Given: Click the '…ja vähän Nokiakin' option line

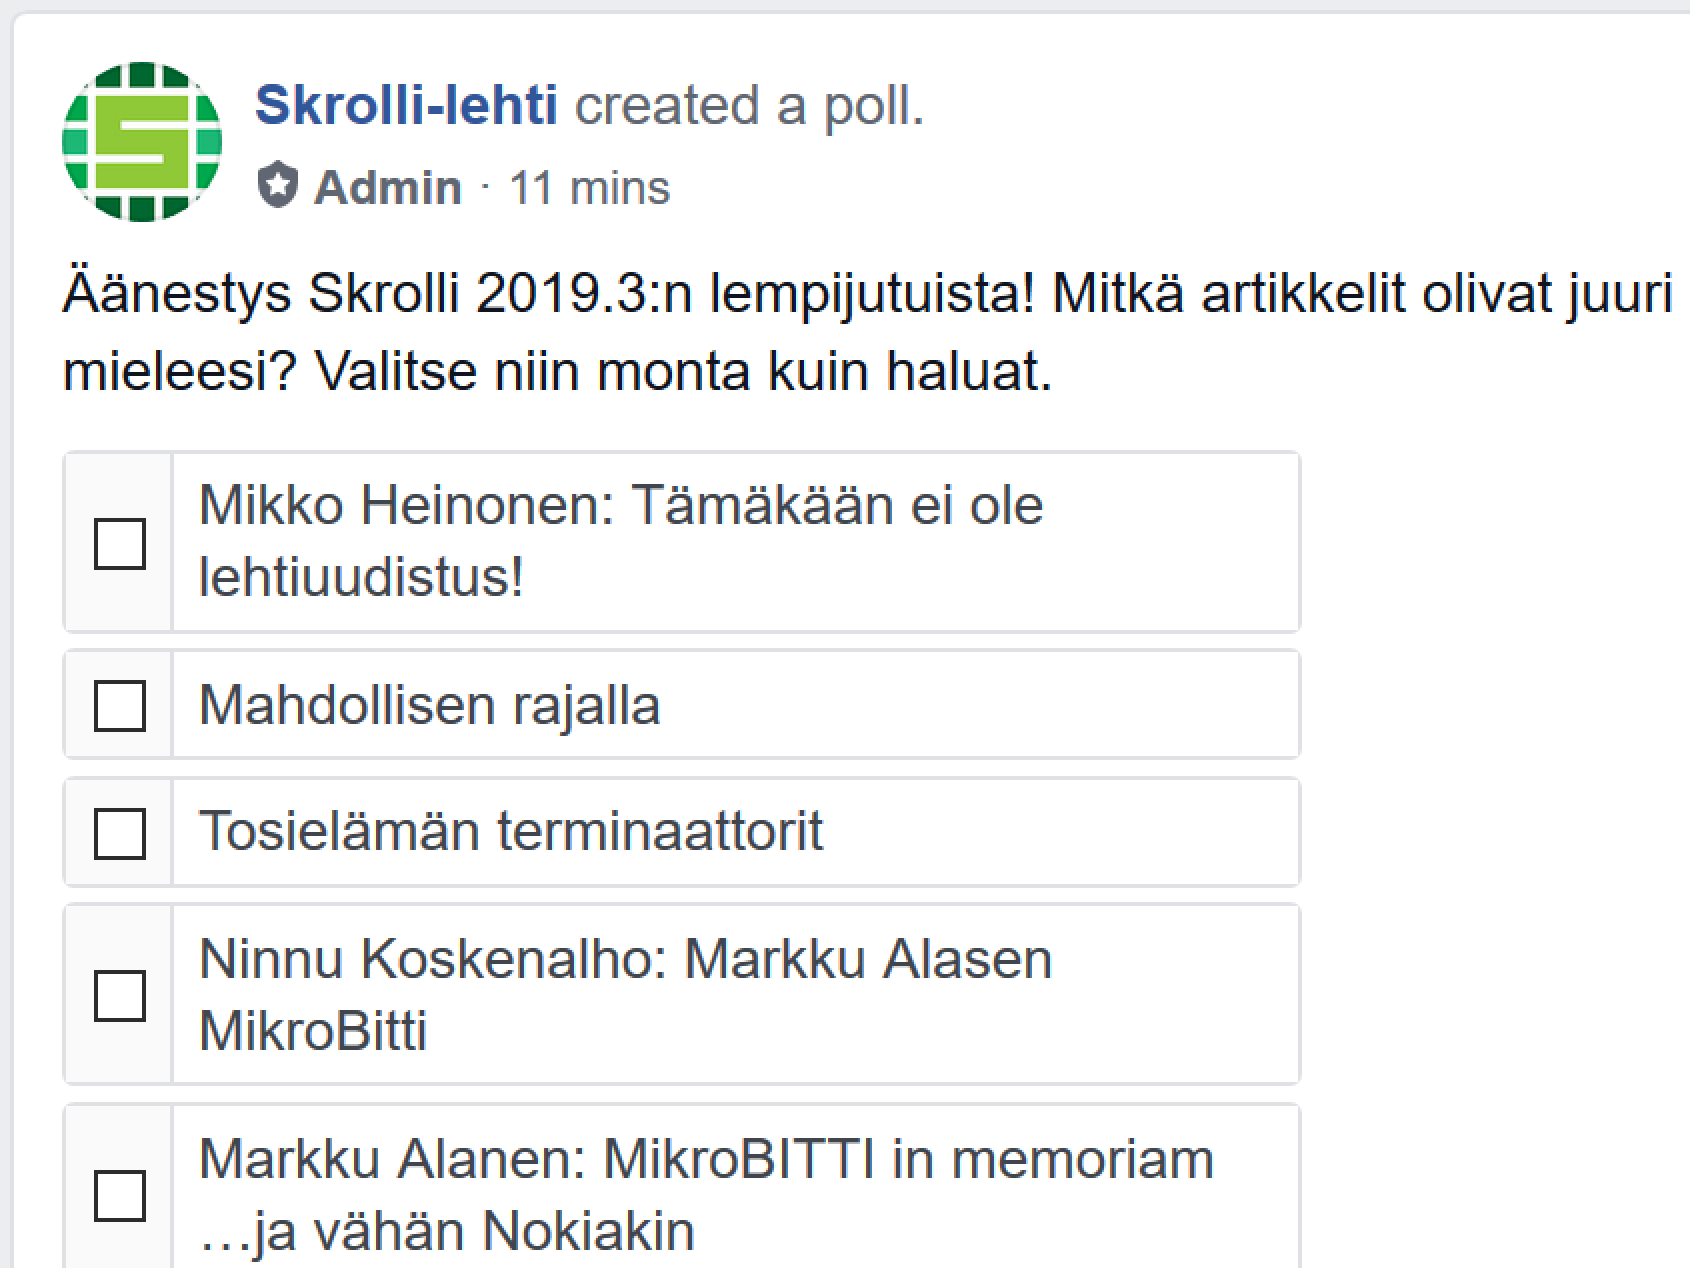Looking at the screenshot, I should (x=447, y=1231).
